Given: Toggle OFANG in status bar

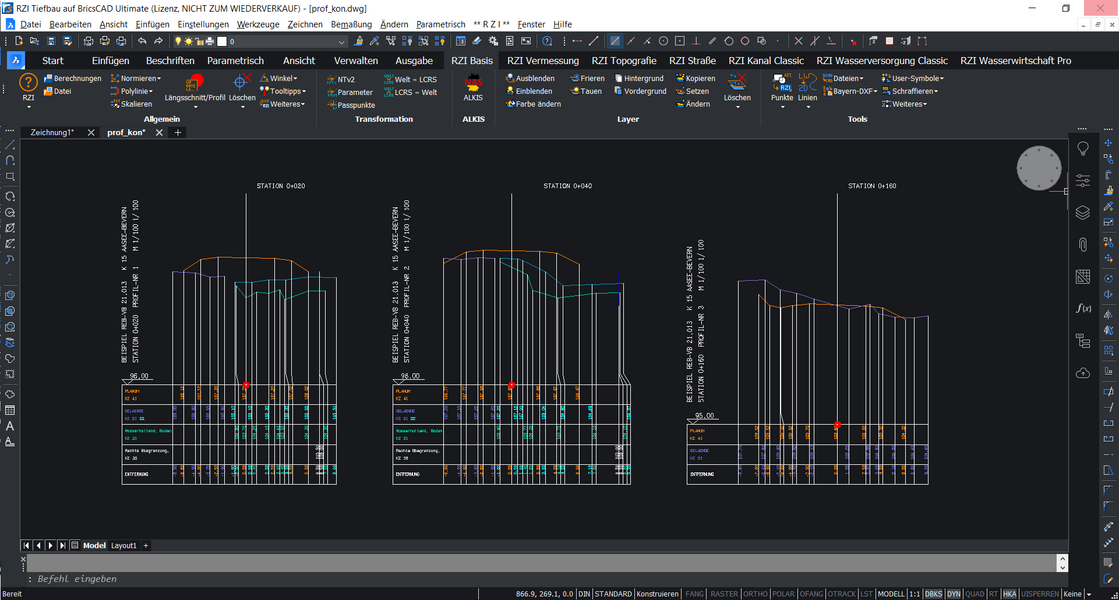Looking at the screenshot, I should tap(811, 594).
